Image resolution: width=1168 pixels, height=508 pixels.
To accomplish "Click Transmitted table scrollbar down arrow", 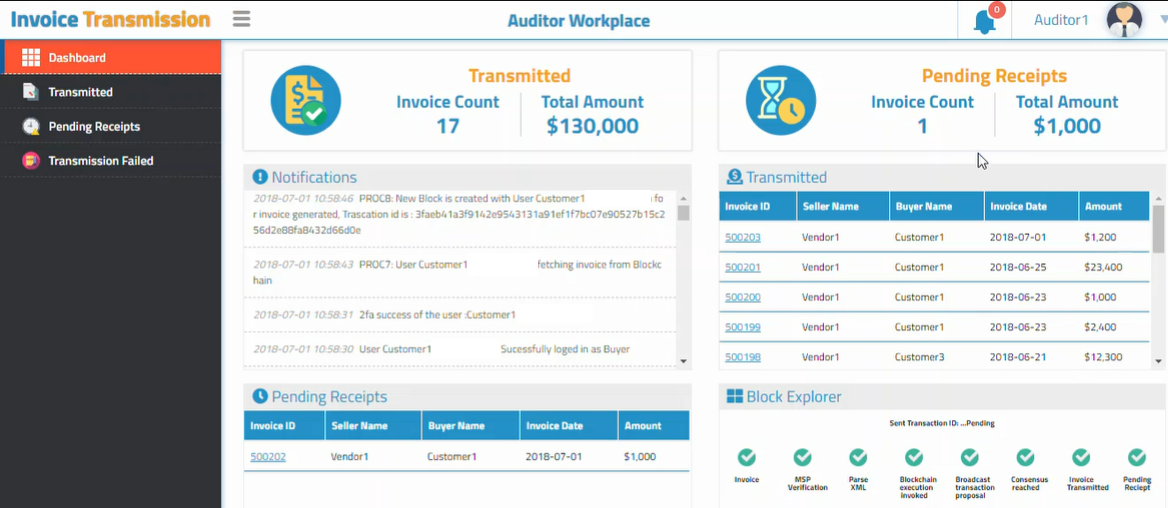I will tap(1158, 361).
